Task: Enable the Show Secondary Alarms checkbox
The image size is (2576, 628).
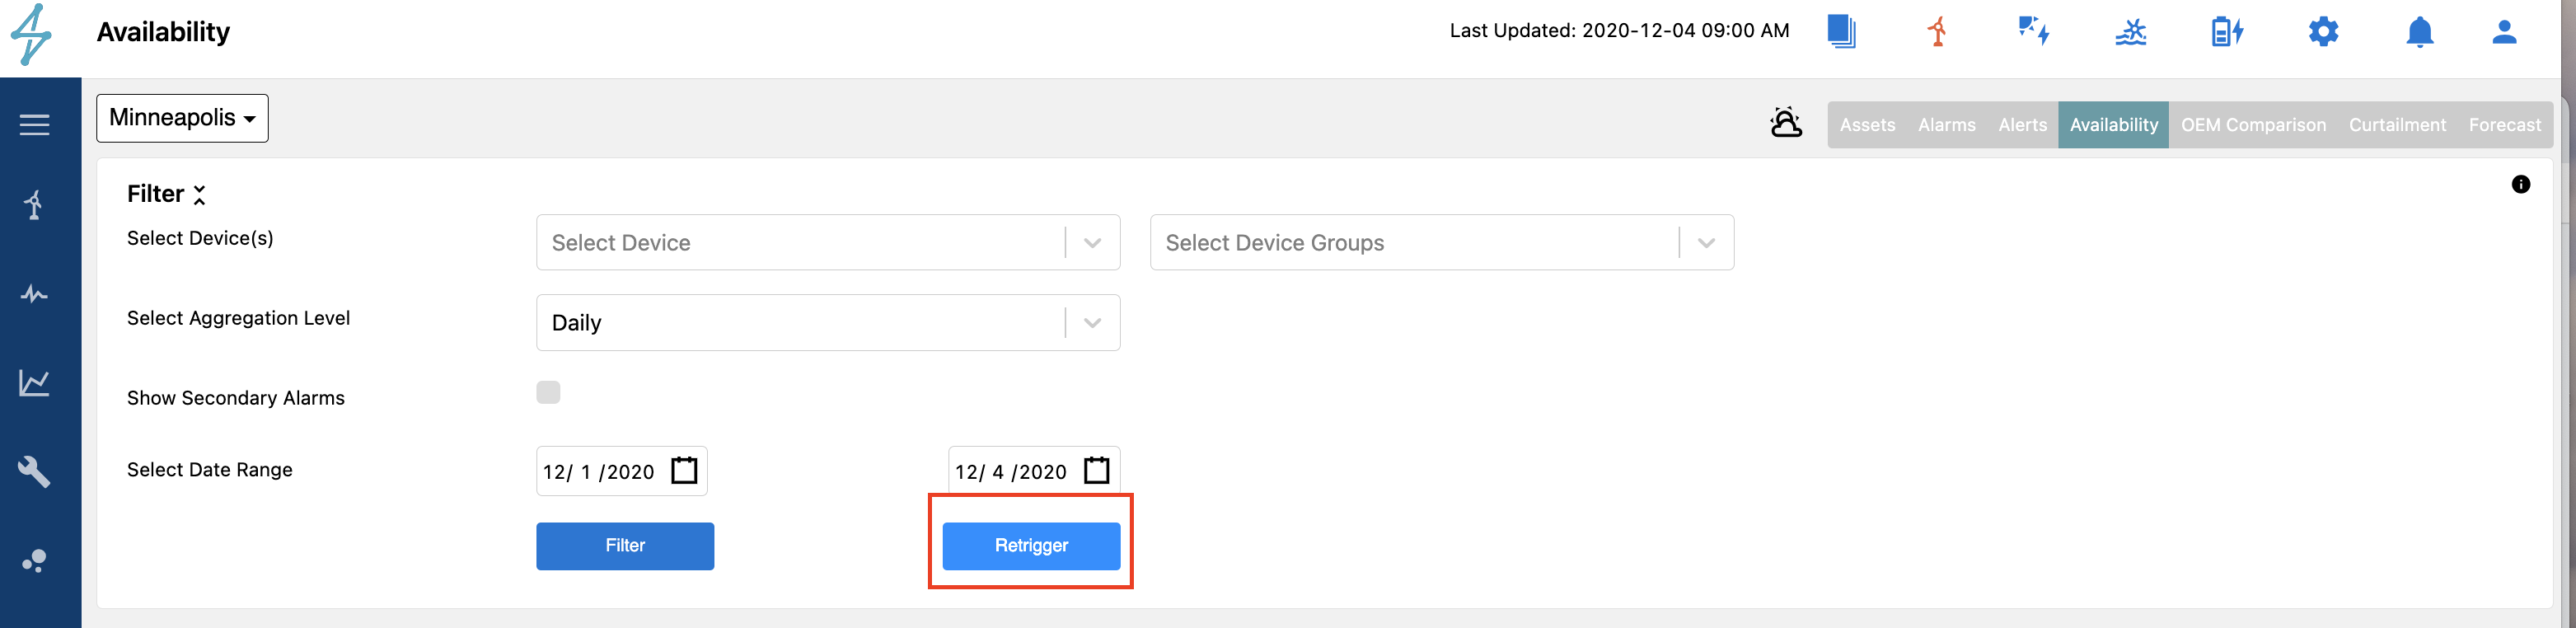Action: (x=548, y=392)
